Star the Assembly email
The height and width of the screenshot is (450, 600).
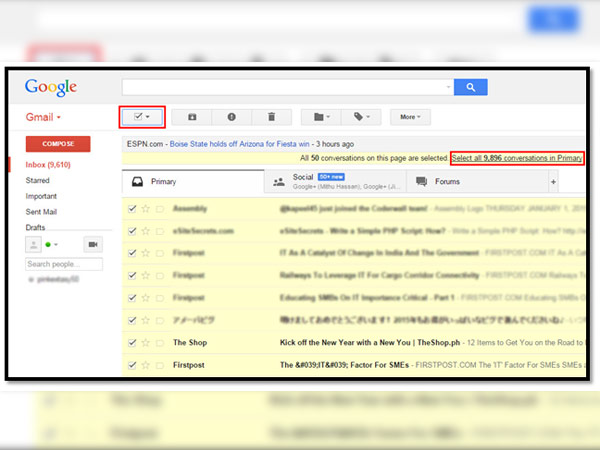[145, 209]
